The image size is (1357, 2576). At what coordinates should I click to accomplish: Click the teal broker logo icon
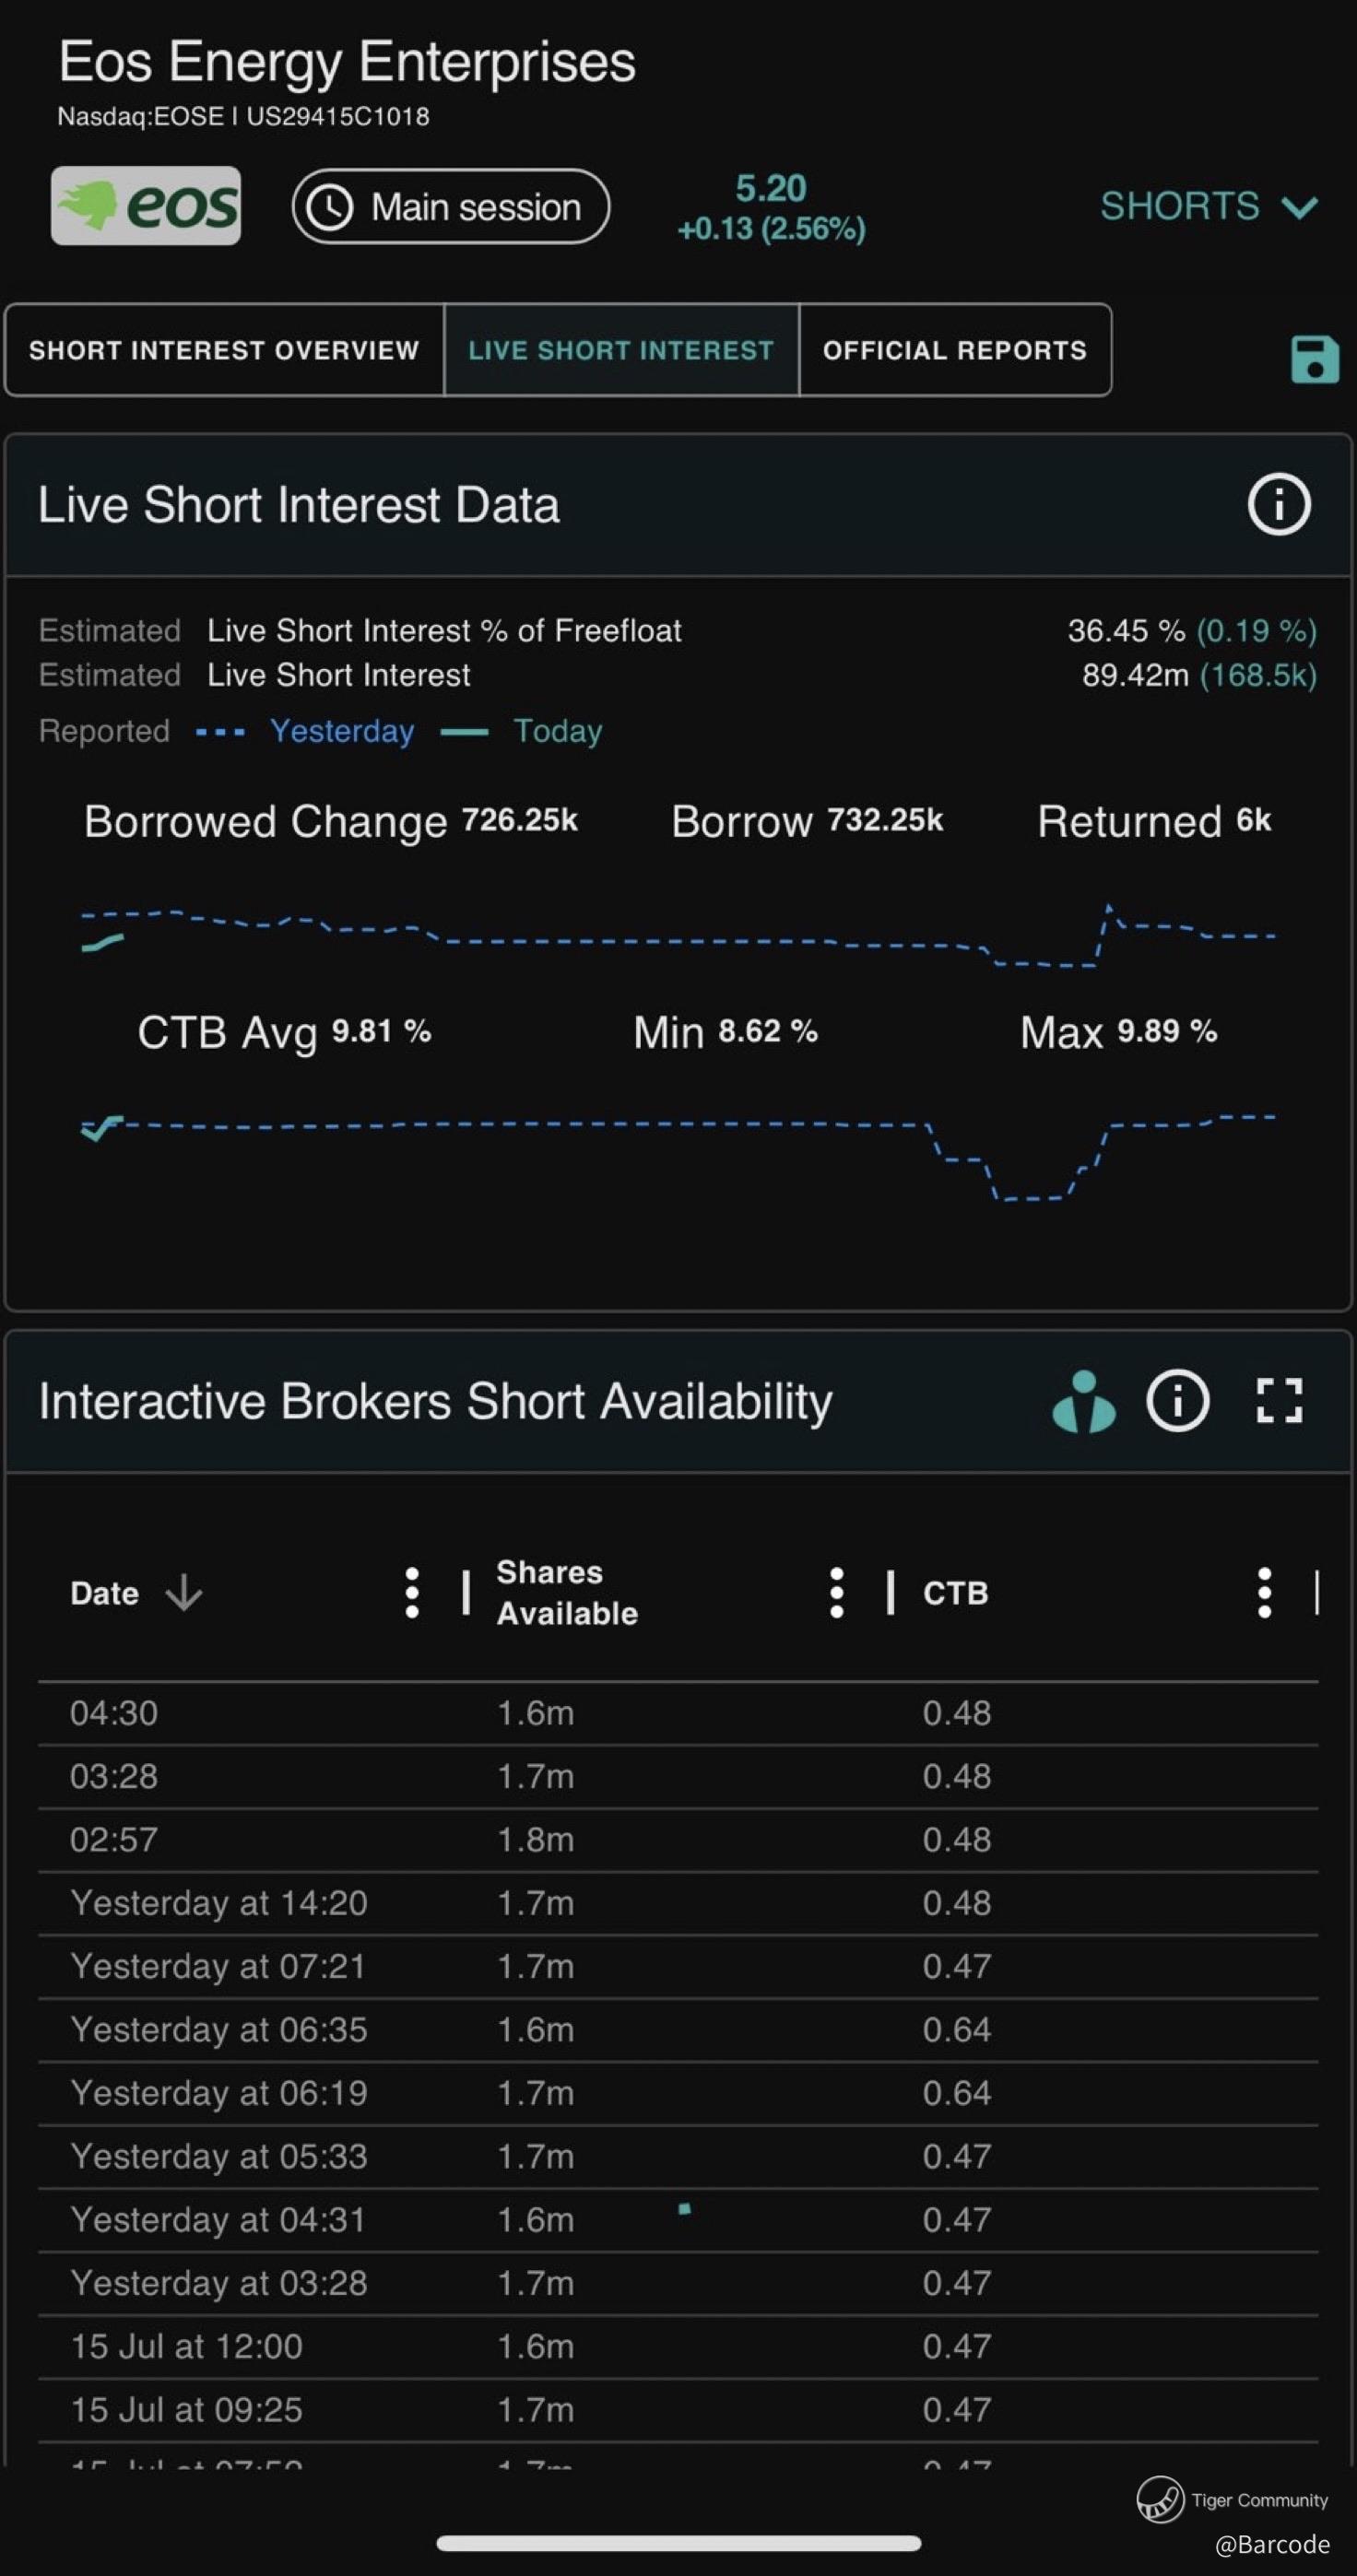click(1084, 1401)
